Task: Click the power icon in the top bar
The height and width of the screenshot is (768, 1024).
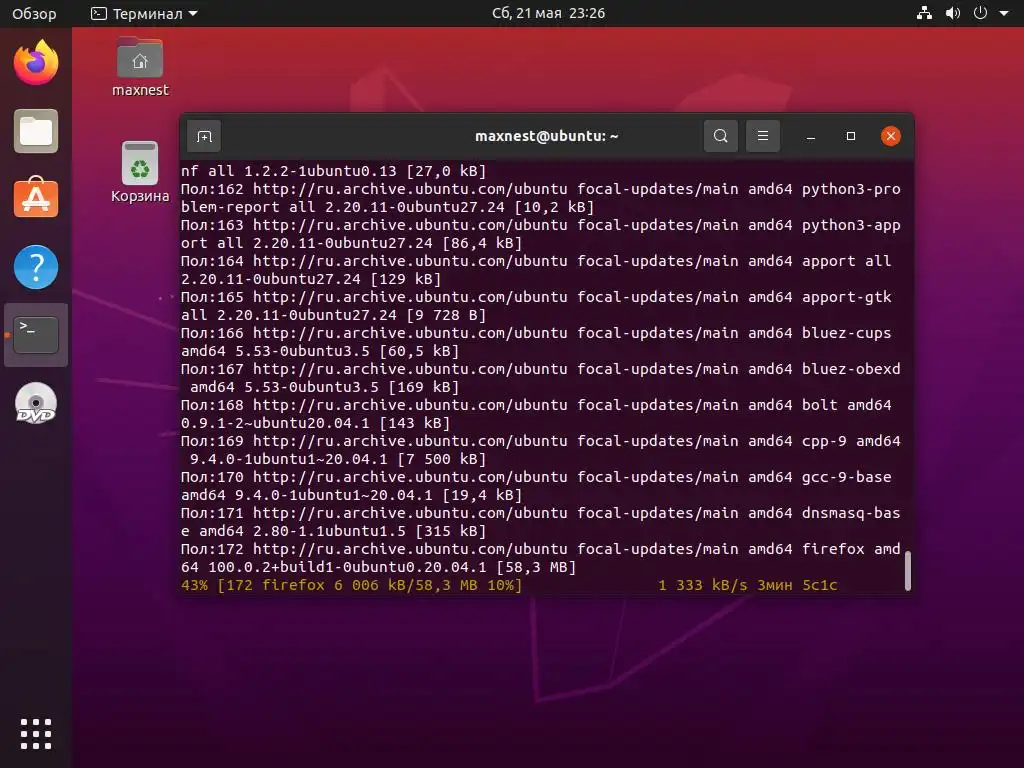Action: click(x=980, y=13)
